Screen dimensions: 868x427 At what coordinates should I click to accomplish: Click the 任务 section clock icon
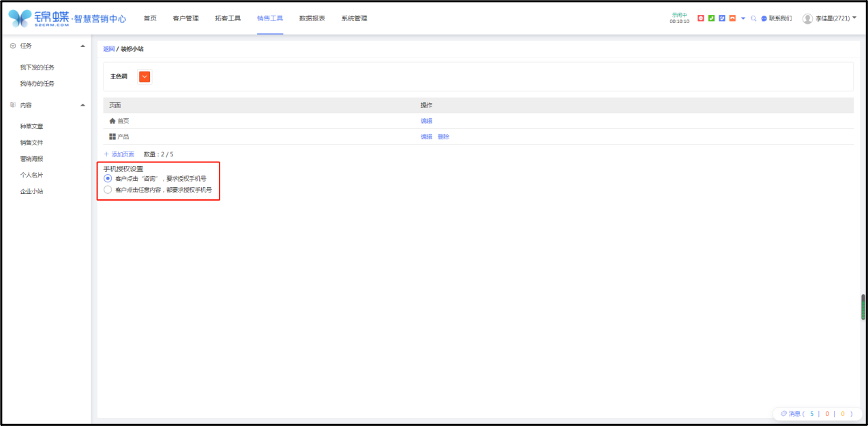13,46
